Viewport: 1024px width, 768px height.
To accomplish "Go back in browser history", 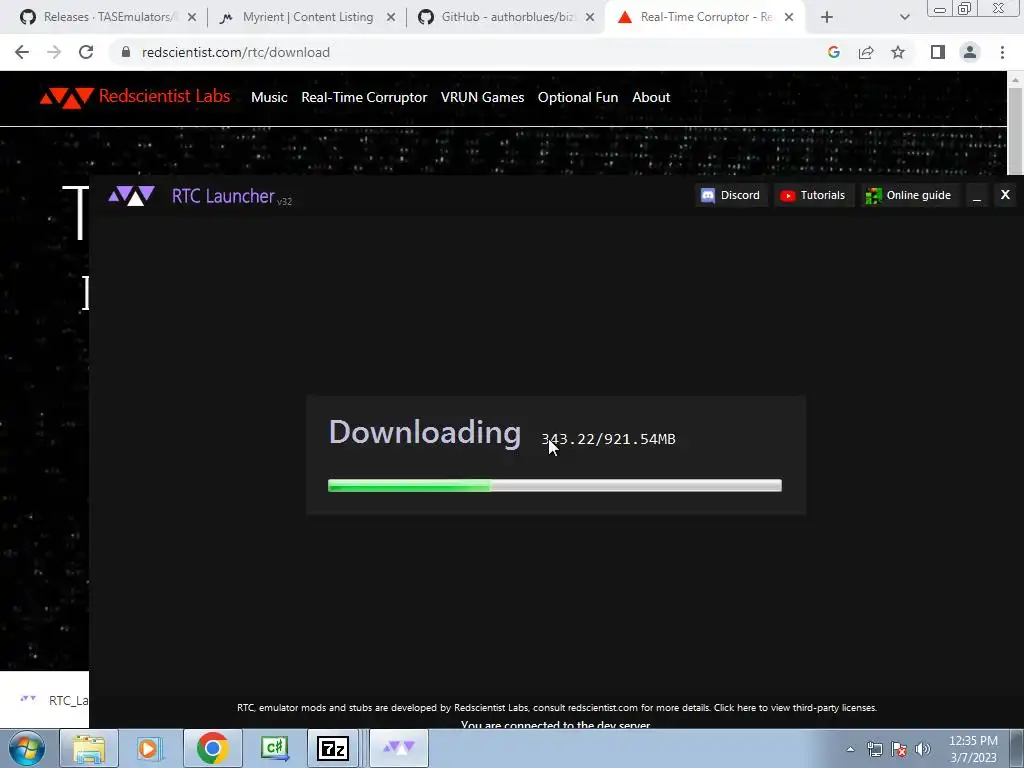I will [x=22, y=52].
